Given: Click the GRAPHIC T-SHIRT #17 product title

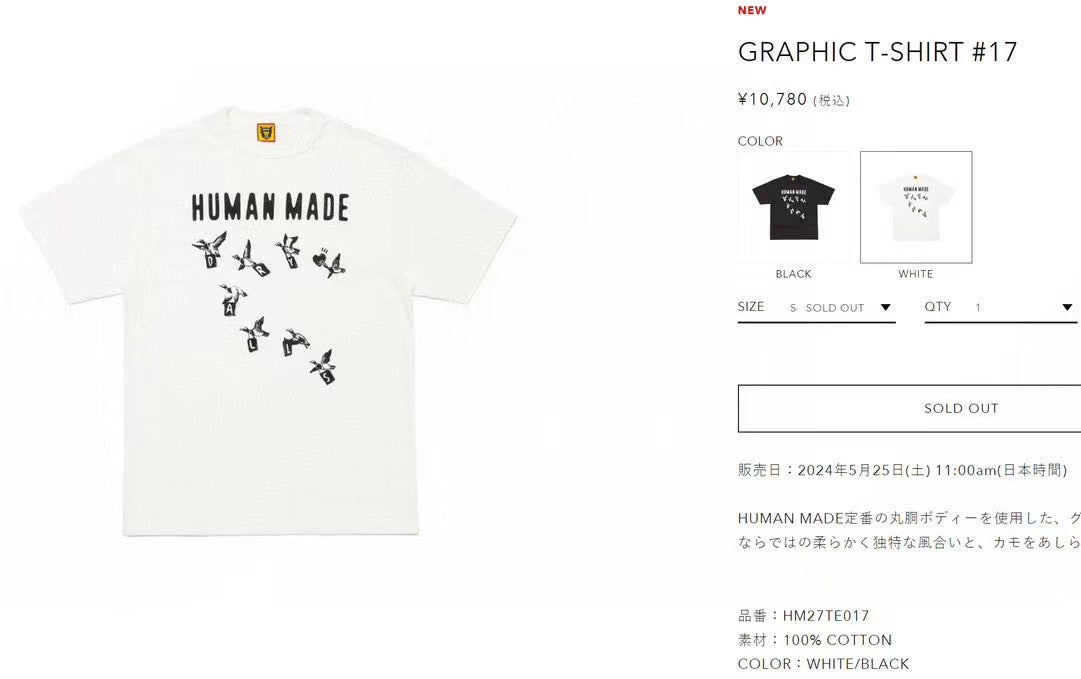Looking at the screenshot, I should [x=877, y=52].
